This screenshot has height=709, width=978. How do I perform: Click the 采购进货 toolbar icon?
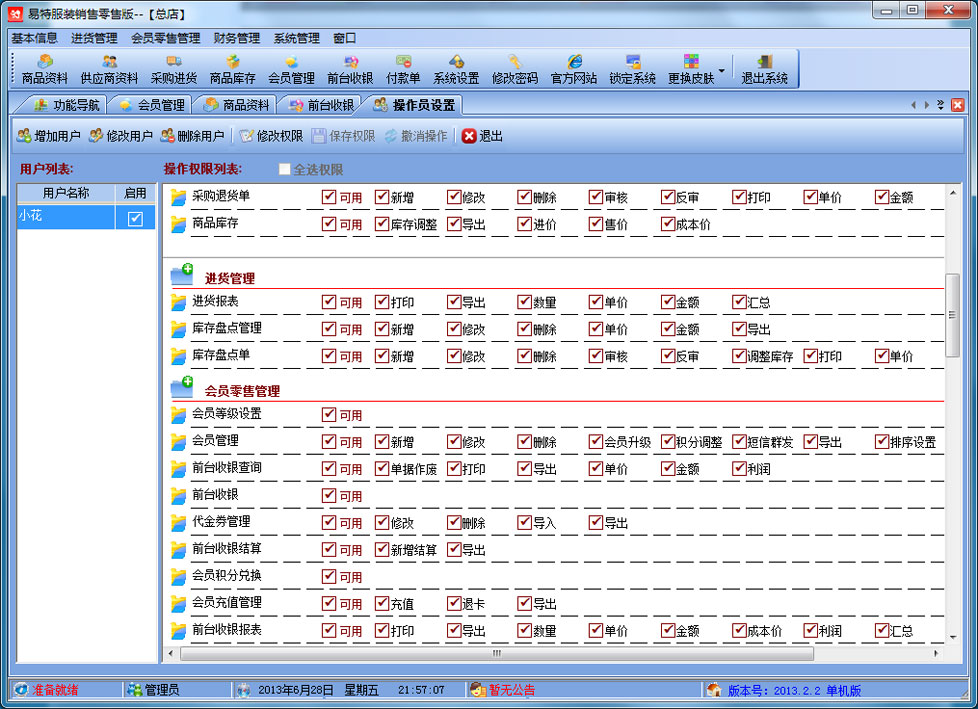[174, 69]
